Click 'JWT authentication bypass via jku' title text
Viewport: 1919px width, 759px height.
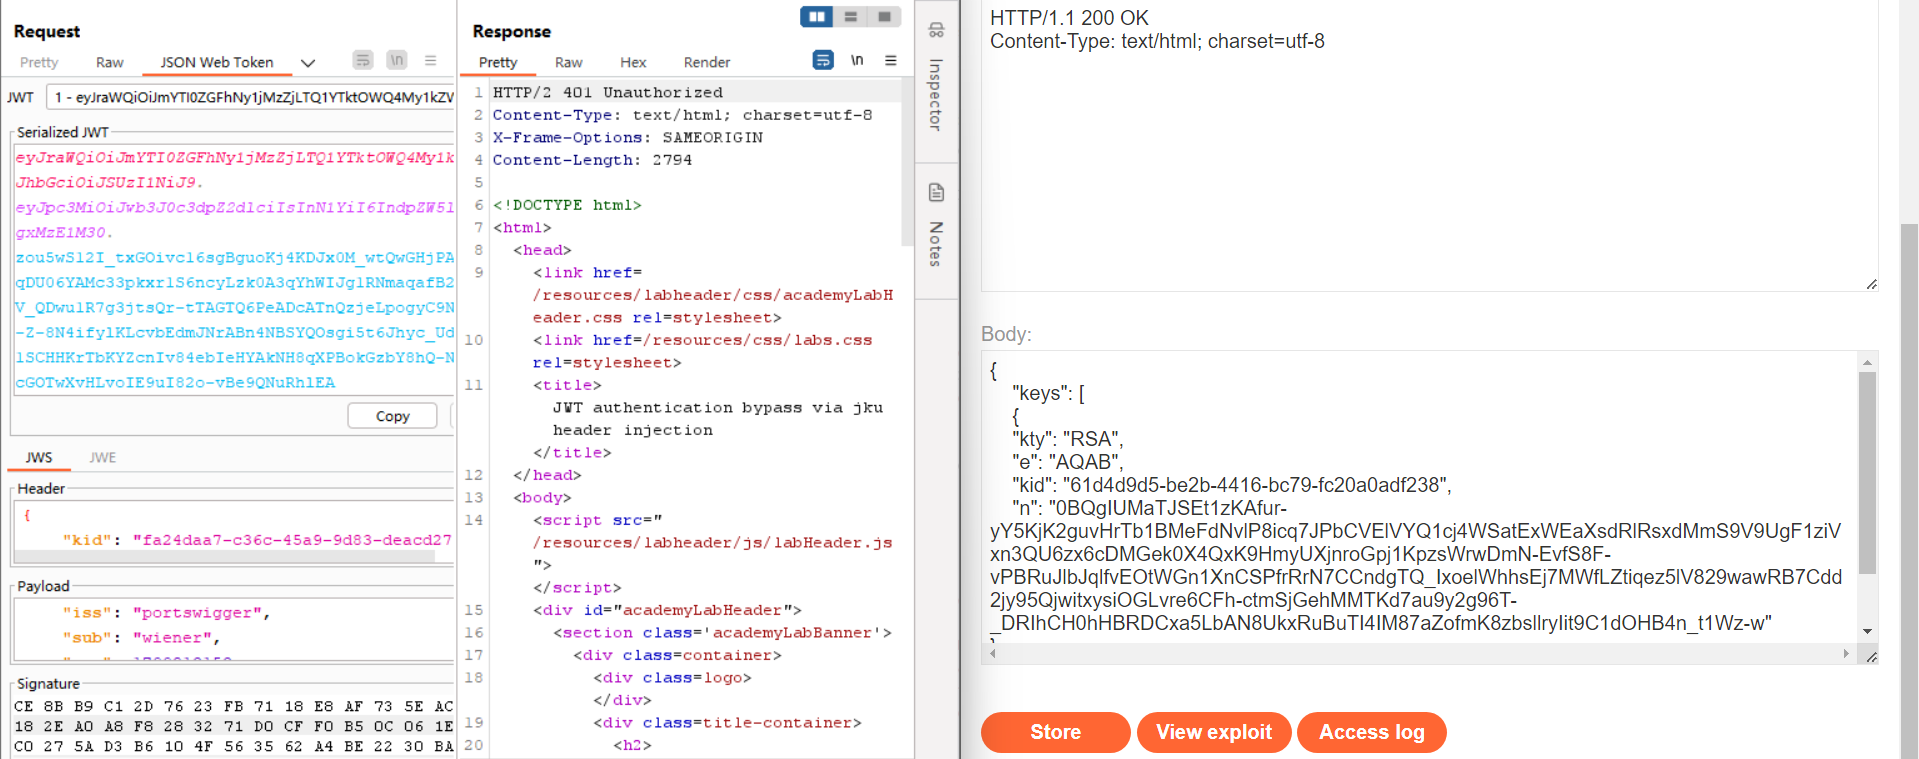(x=718, y=407)
